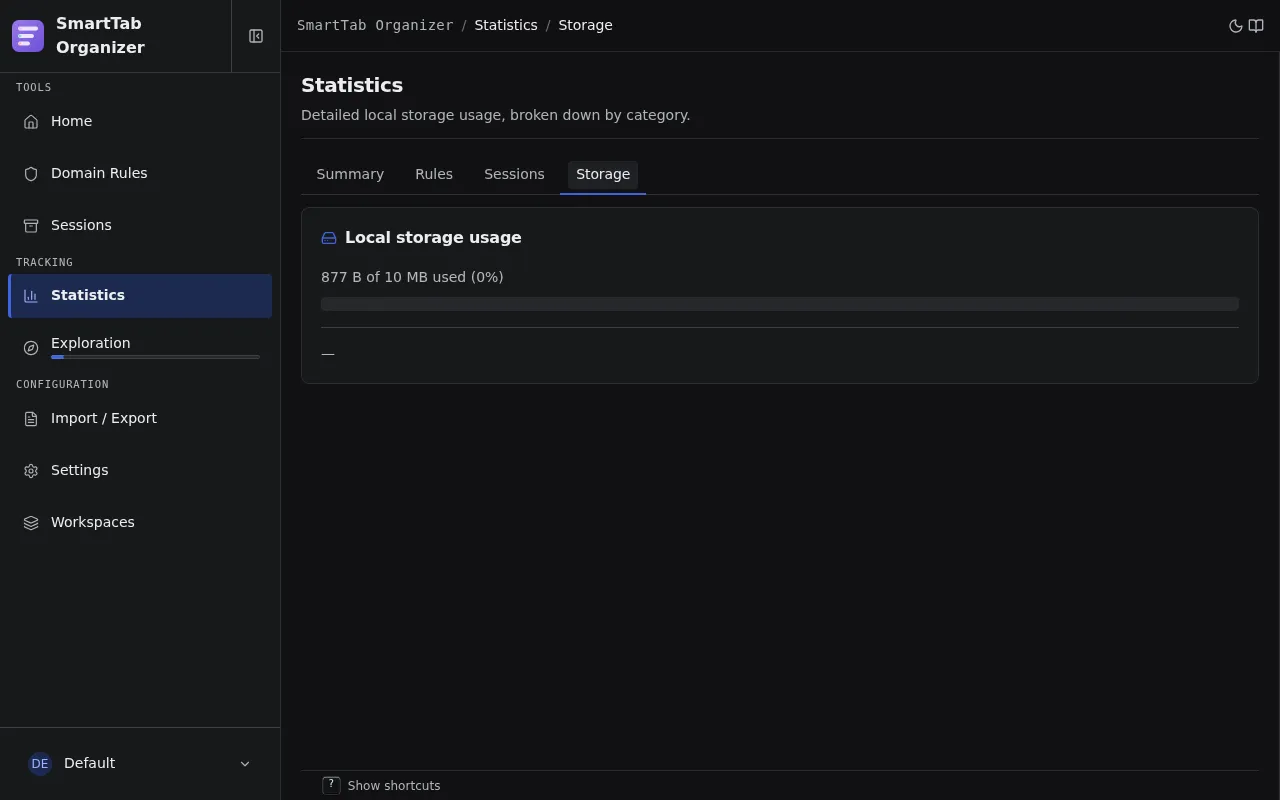This screenshot has height=800, width=1280.
Task: Click the local storage usage progress bar
Action: (x=780, y=304)
